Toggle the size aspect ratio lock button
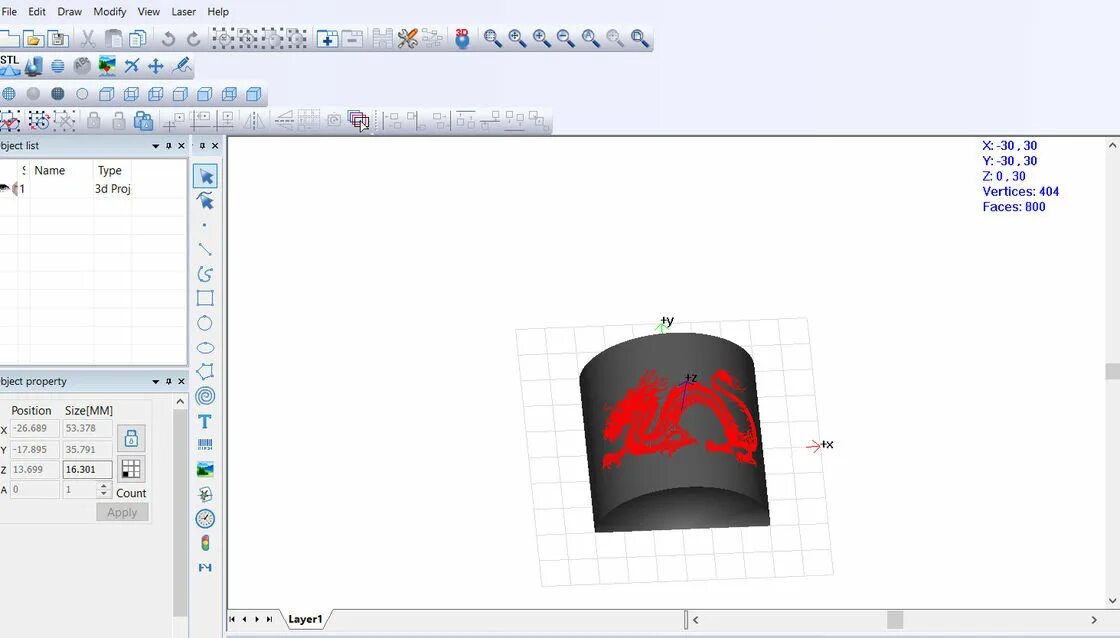 click(131, 438)
